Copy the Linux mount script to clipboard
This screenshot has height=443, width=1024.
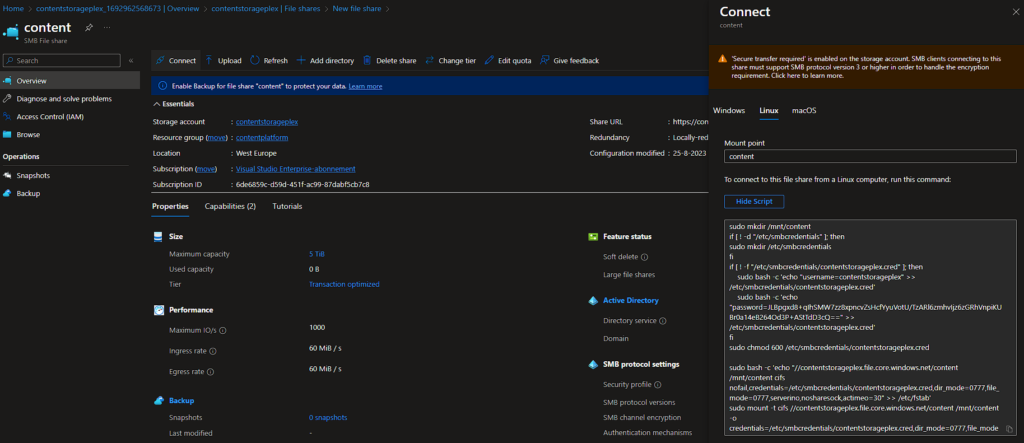pos(1009,429)
